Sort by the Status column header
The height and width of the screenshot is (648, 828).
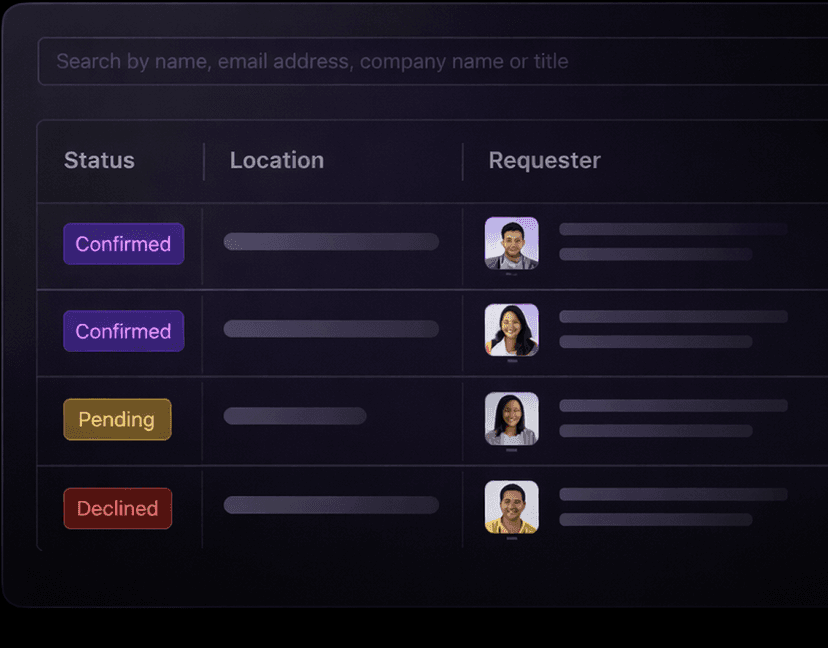tap(99, 161)
